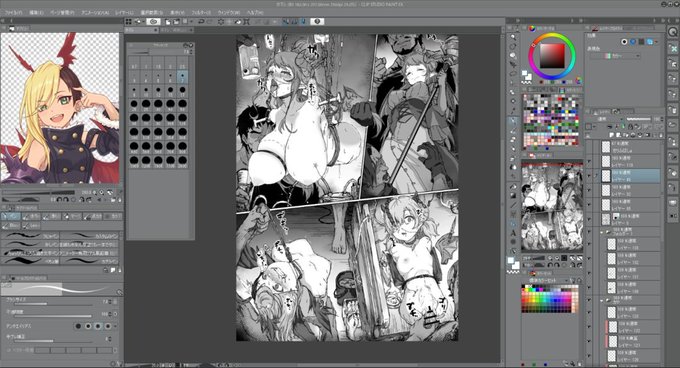This screenshot has width=680, height=368.
Task: Toggle visibility of layer レイヤー 112
Action: (589, 259)
